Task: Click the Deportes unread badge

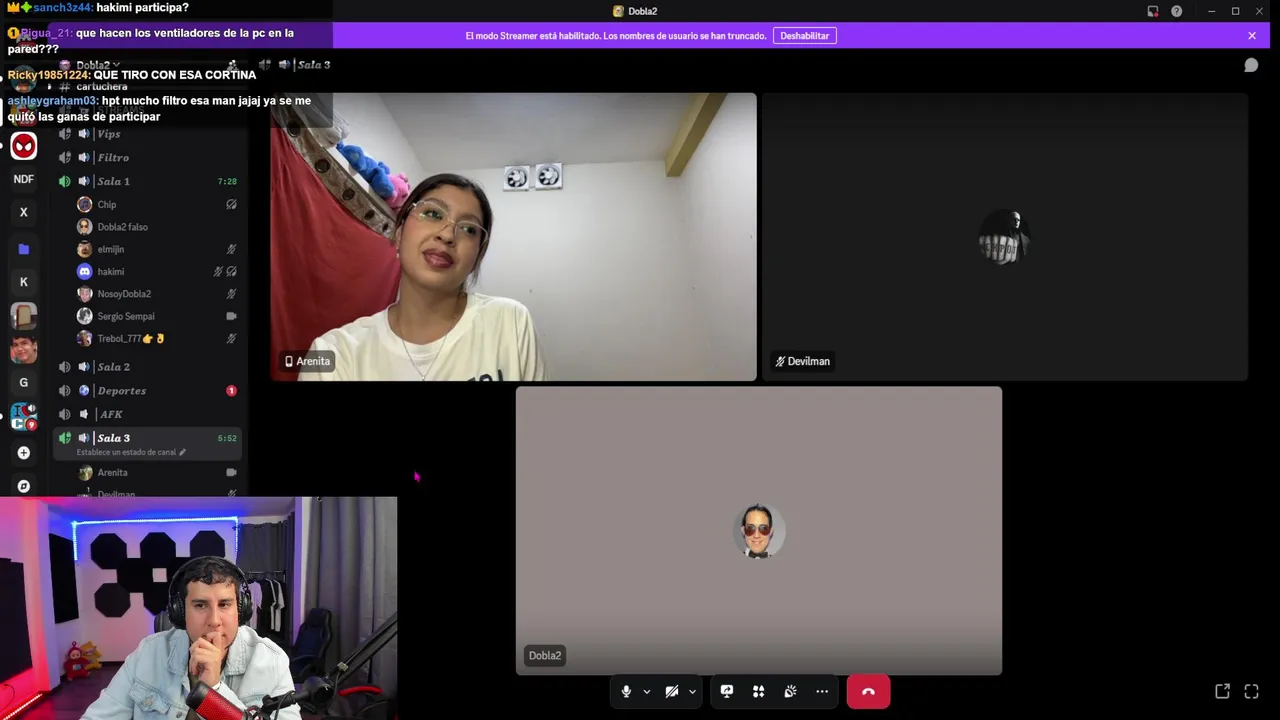Action: click(231, 391)
